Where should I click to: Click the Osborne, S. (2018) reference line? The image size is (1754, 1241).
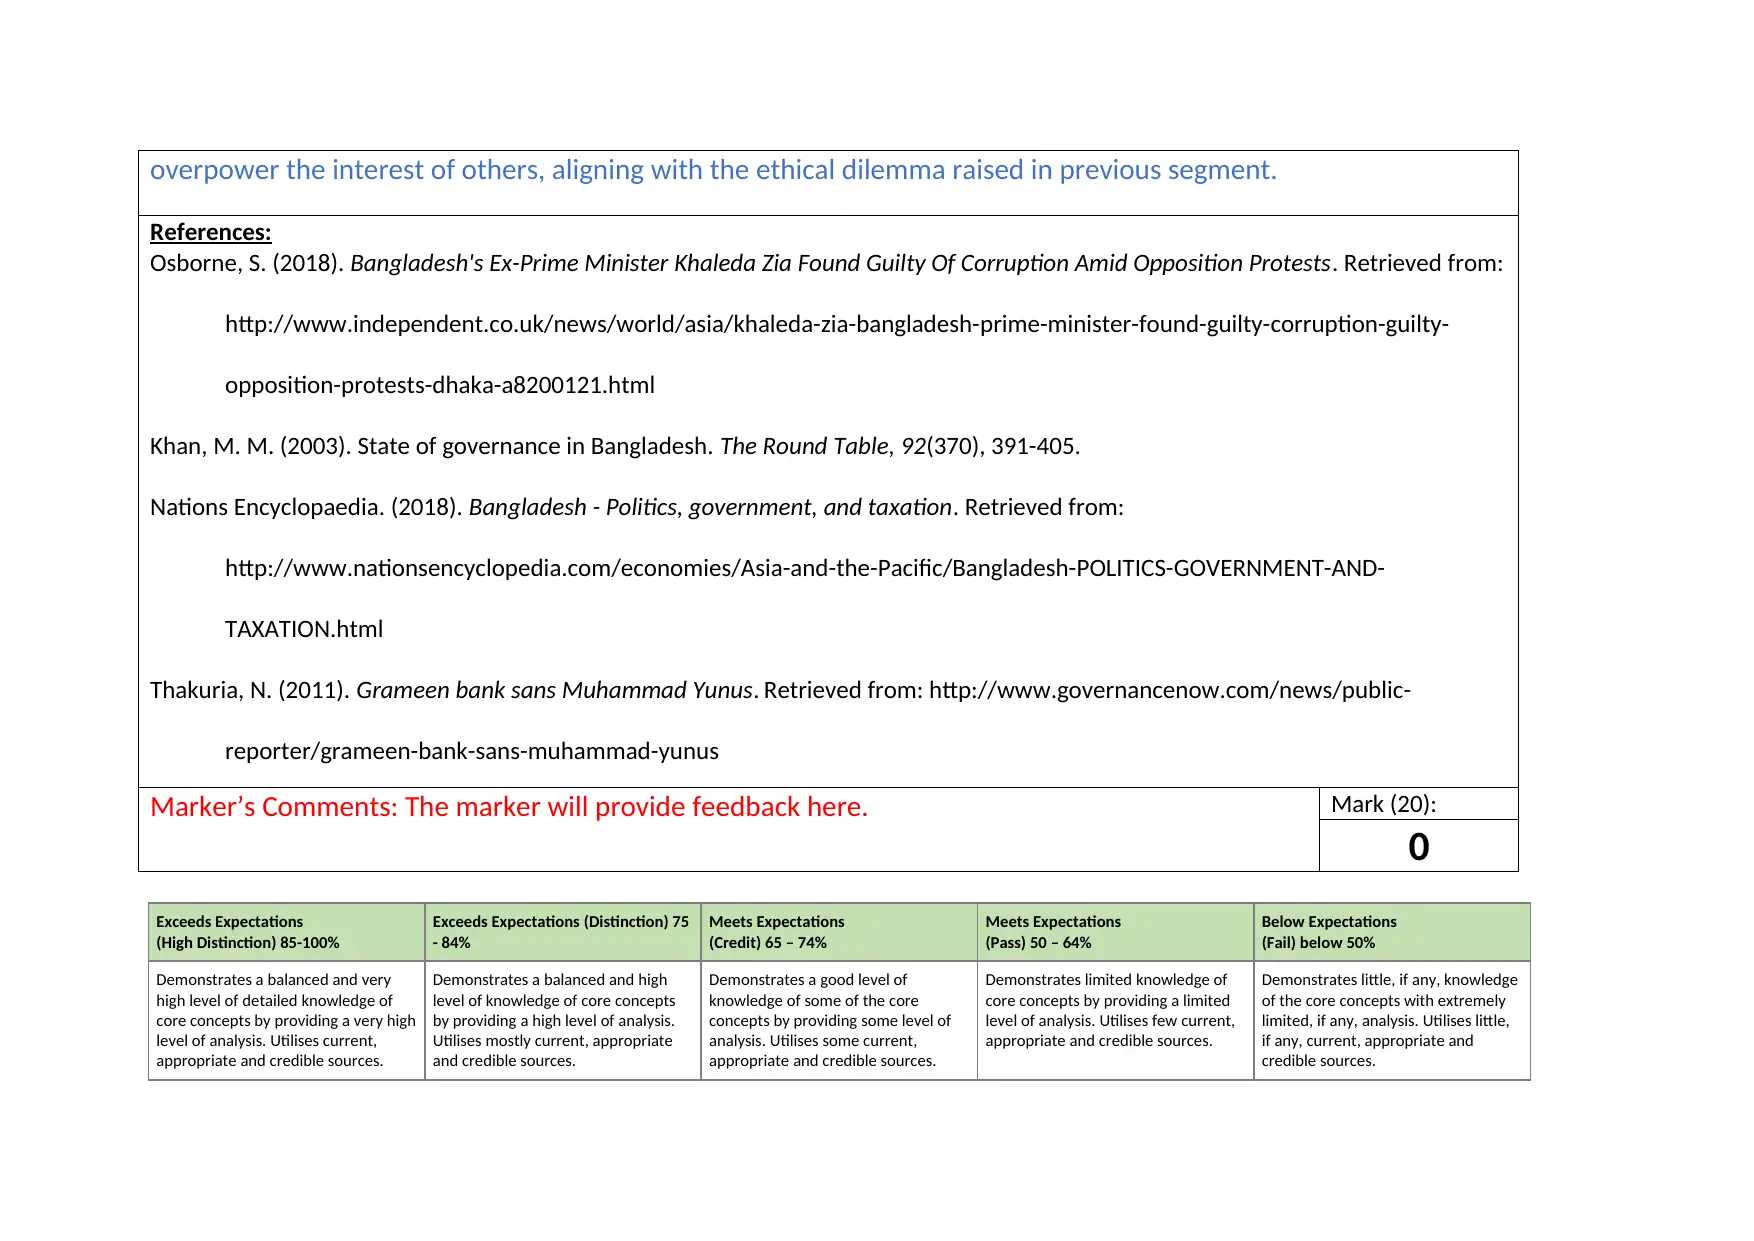pyautogui.click(x=826, y=263)
